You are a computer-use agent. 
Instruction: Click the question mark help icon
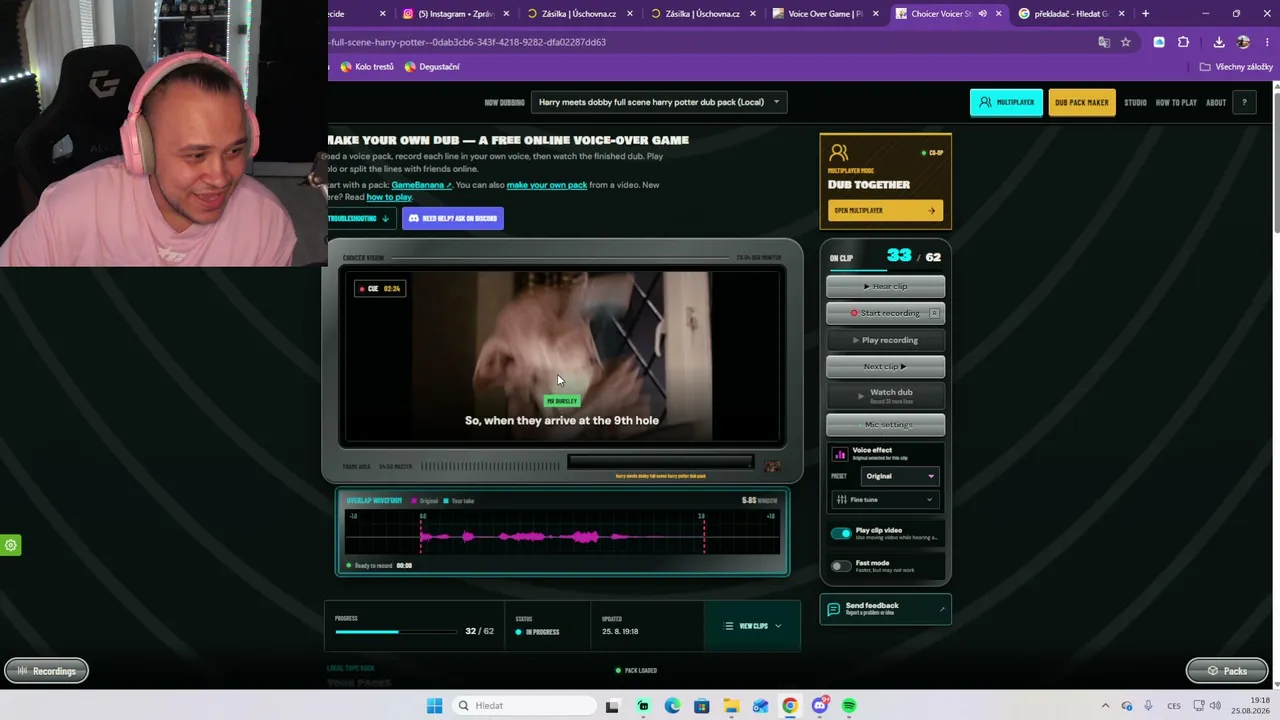coord(1244,102)
